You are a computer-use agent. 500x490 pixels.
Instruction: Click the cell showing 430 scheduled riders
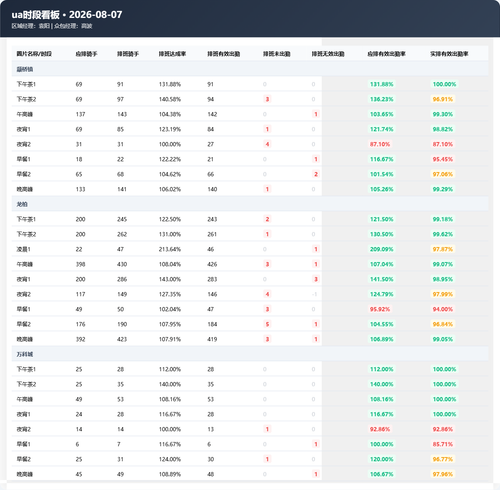click(x=122, y=264)
